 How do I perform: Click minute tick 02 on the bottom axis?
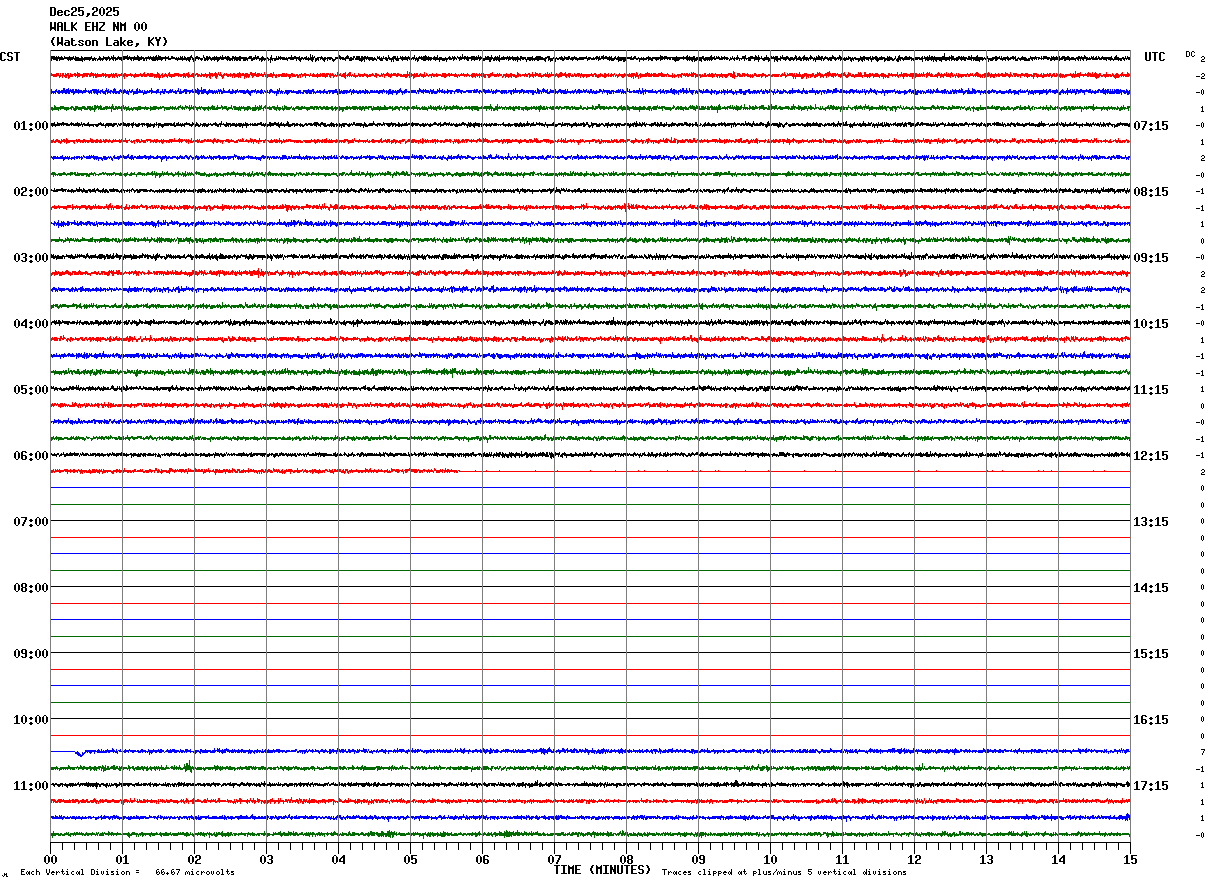(x=194, y=860)
